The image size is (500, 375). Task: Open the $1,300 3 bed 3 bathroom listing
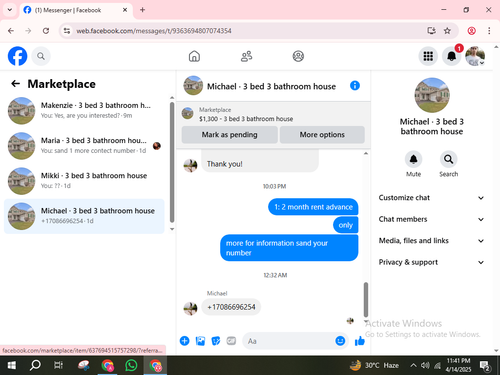click(x=246, y=114)
